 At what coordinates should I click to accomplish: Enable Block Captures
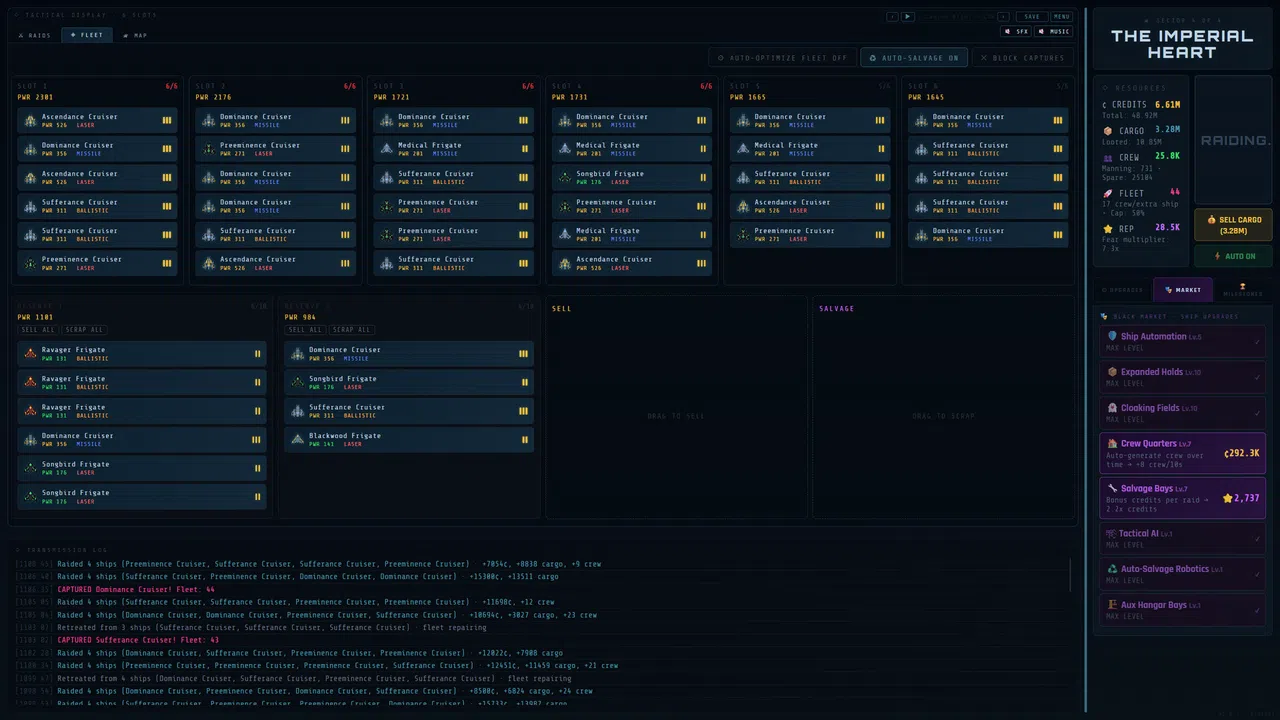point(1022,58)
